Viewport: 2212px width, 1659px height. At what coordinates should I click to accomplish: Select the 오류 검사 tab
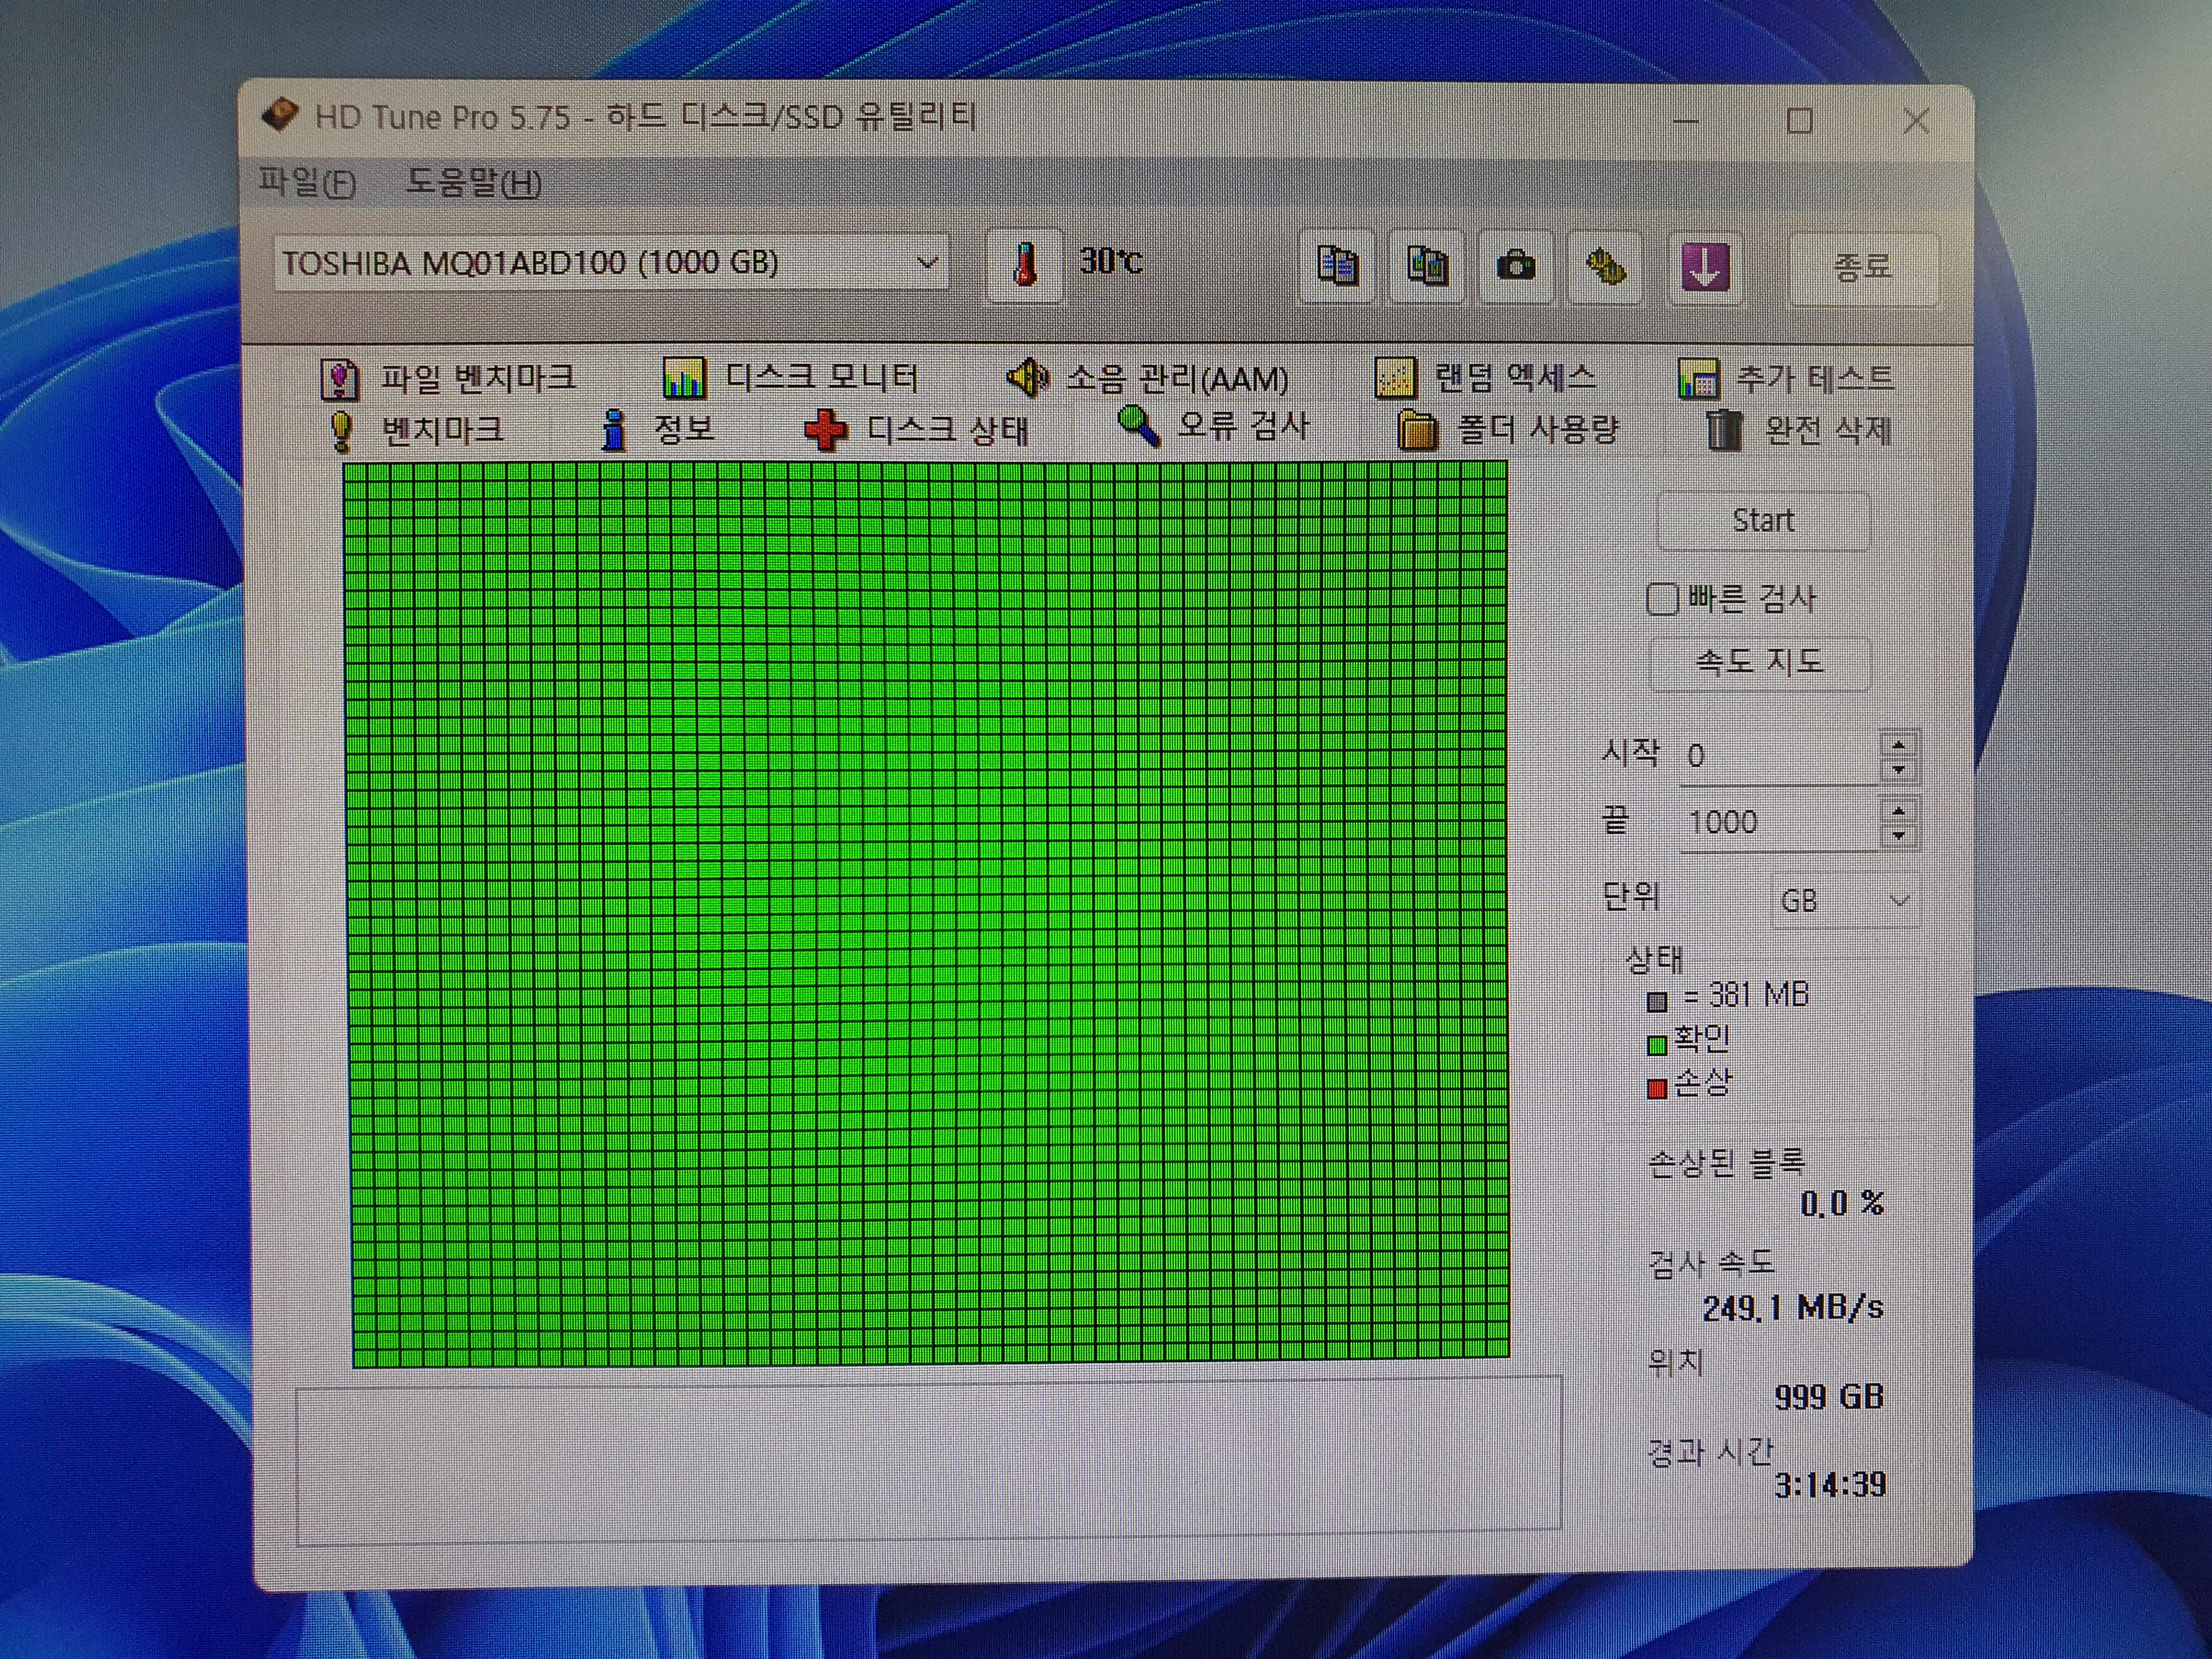tap(1213, 427)
